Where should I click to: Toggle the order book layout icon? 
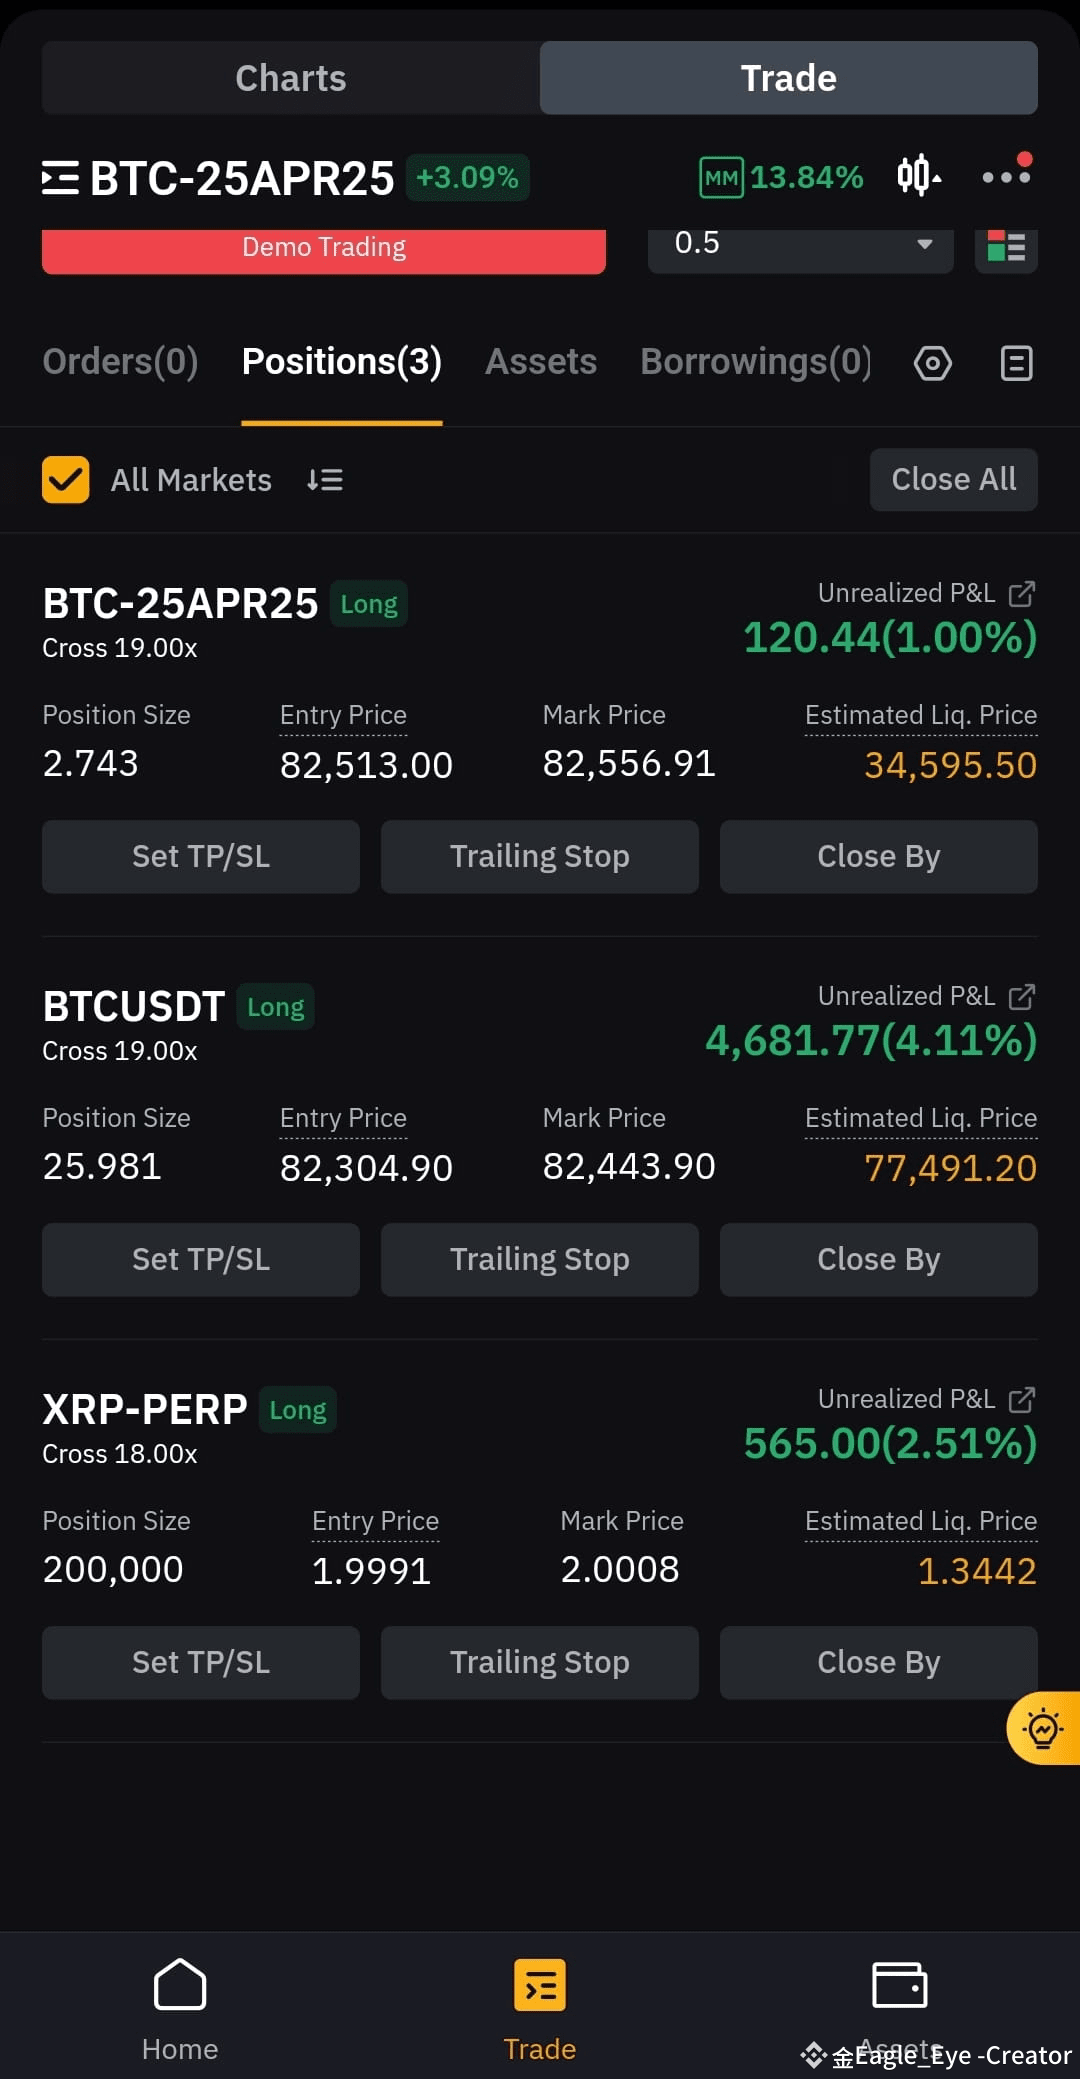coord(1006,246)
